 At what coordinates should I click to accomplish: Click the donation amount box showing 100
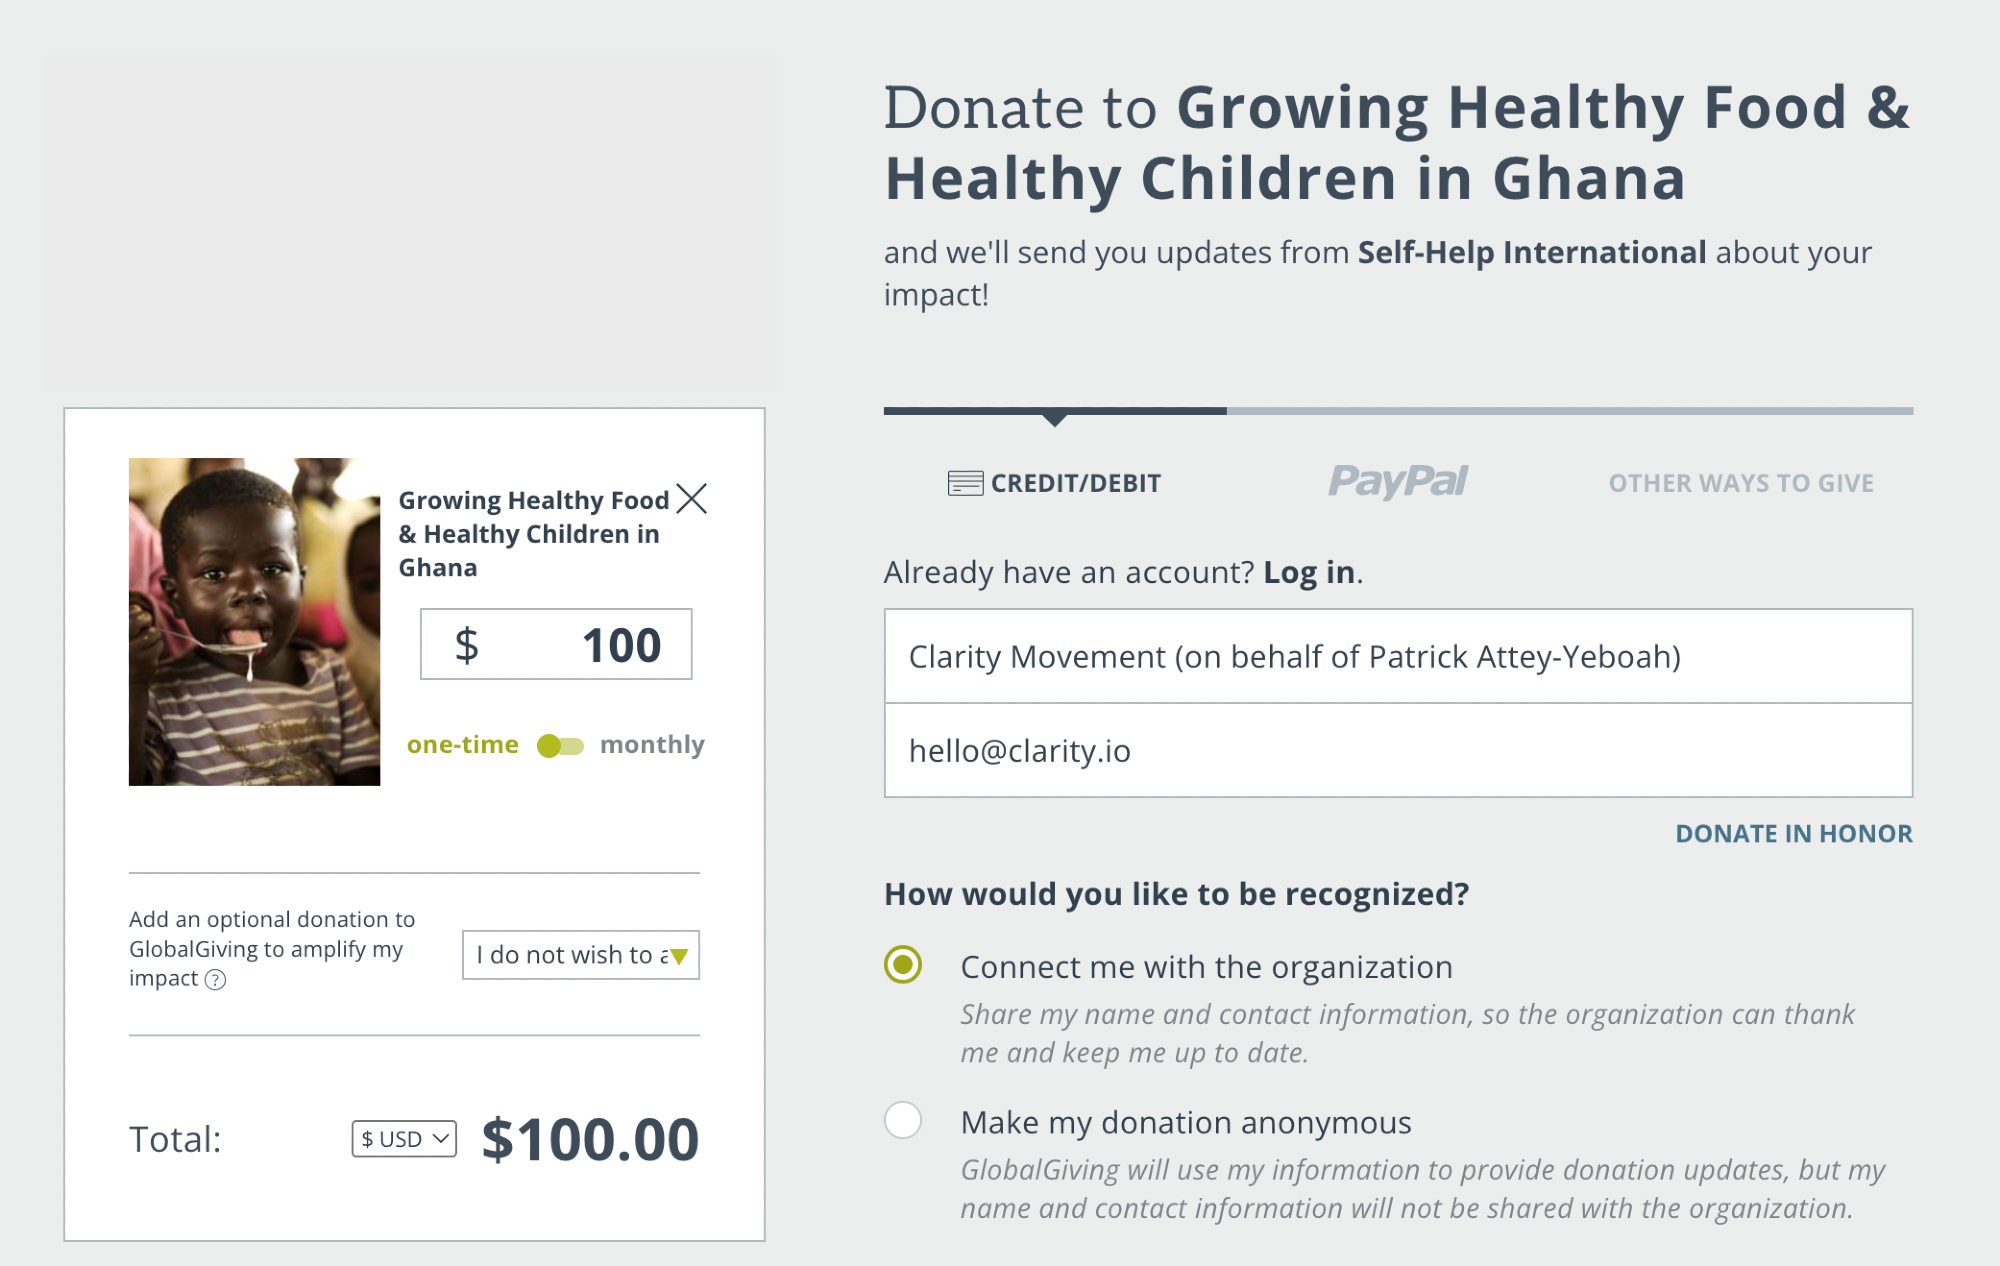click(556, 644)
